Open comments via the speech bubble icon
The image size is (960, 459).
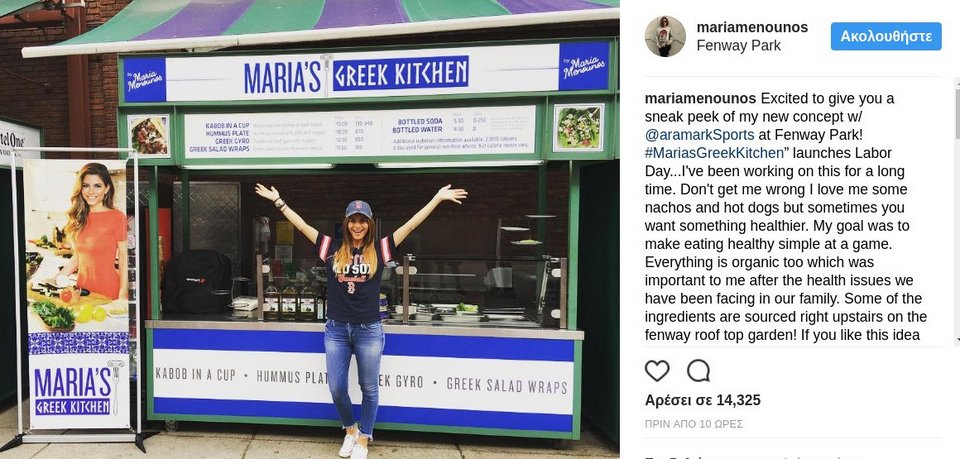click(698, 371)
